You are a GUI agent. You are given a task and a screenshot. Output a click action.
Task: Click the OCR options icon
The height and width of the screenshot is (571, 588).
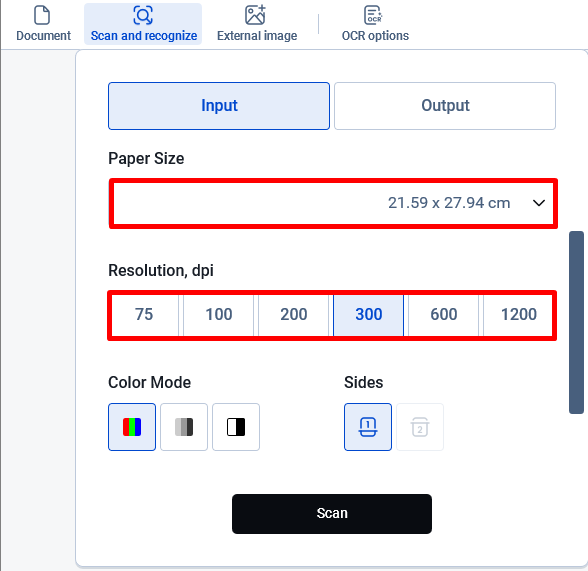373,15
